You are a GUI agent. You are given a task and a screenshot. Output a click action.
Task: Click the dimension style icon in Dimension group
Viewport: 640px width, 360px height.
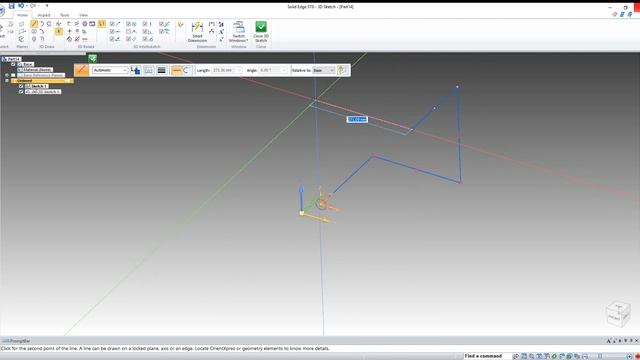tap(221, 24)
